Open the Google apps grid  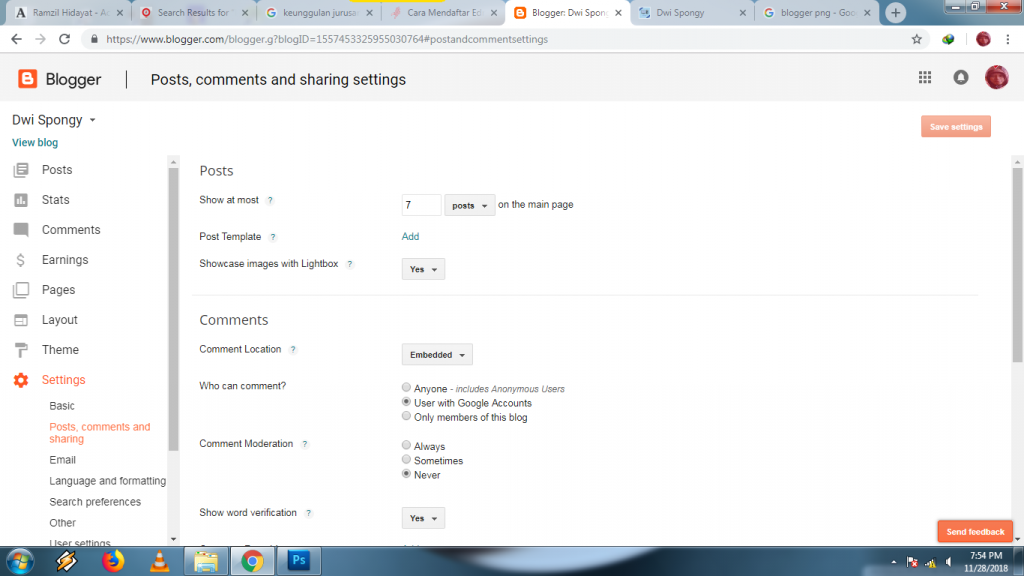[x=925, y=78]
